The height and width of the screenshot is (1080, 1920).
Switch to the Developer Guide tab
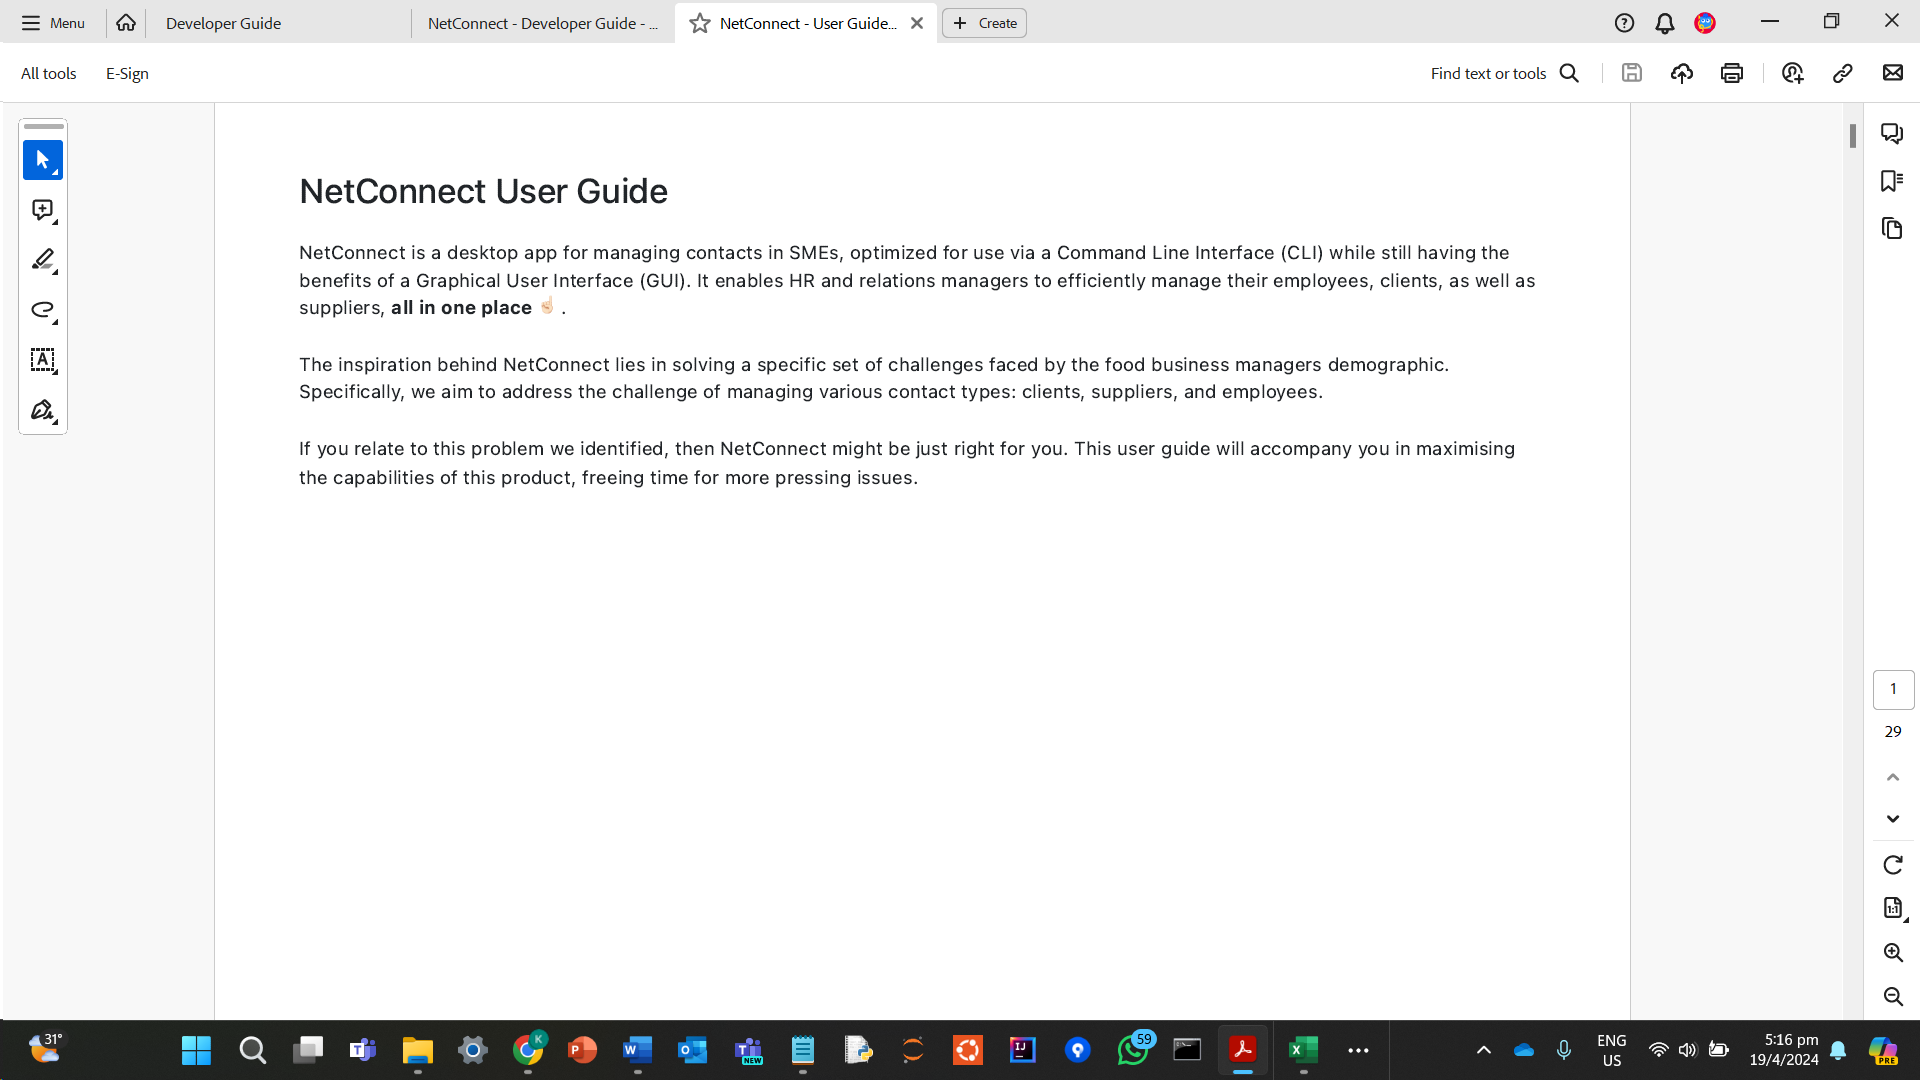pyautogui.click(x=224, y=23)
